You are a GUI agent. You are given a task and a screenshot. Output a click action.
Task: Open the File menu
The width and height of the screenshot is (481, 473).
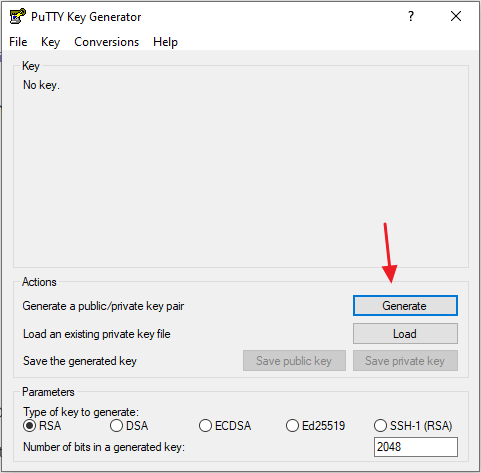point(18,42)
